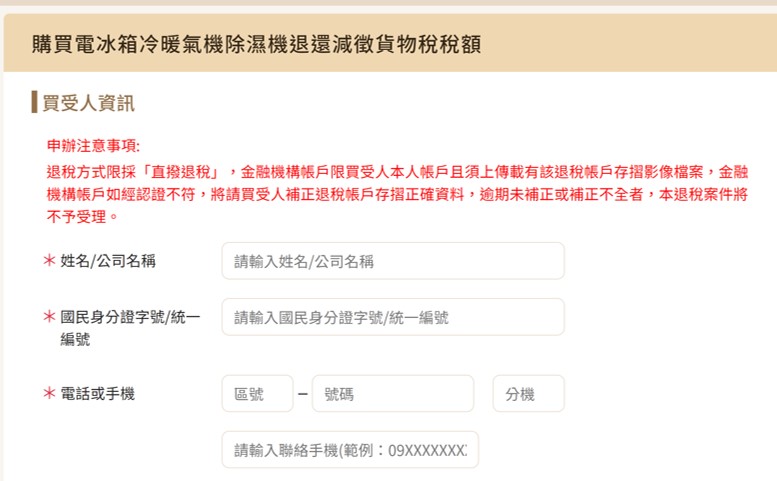Click the red asterisk beside 姓名/公司名稱

pyautogui.click(x=48, y=262)
